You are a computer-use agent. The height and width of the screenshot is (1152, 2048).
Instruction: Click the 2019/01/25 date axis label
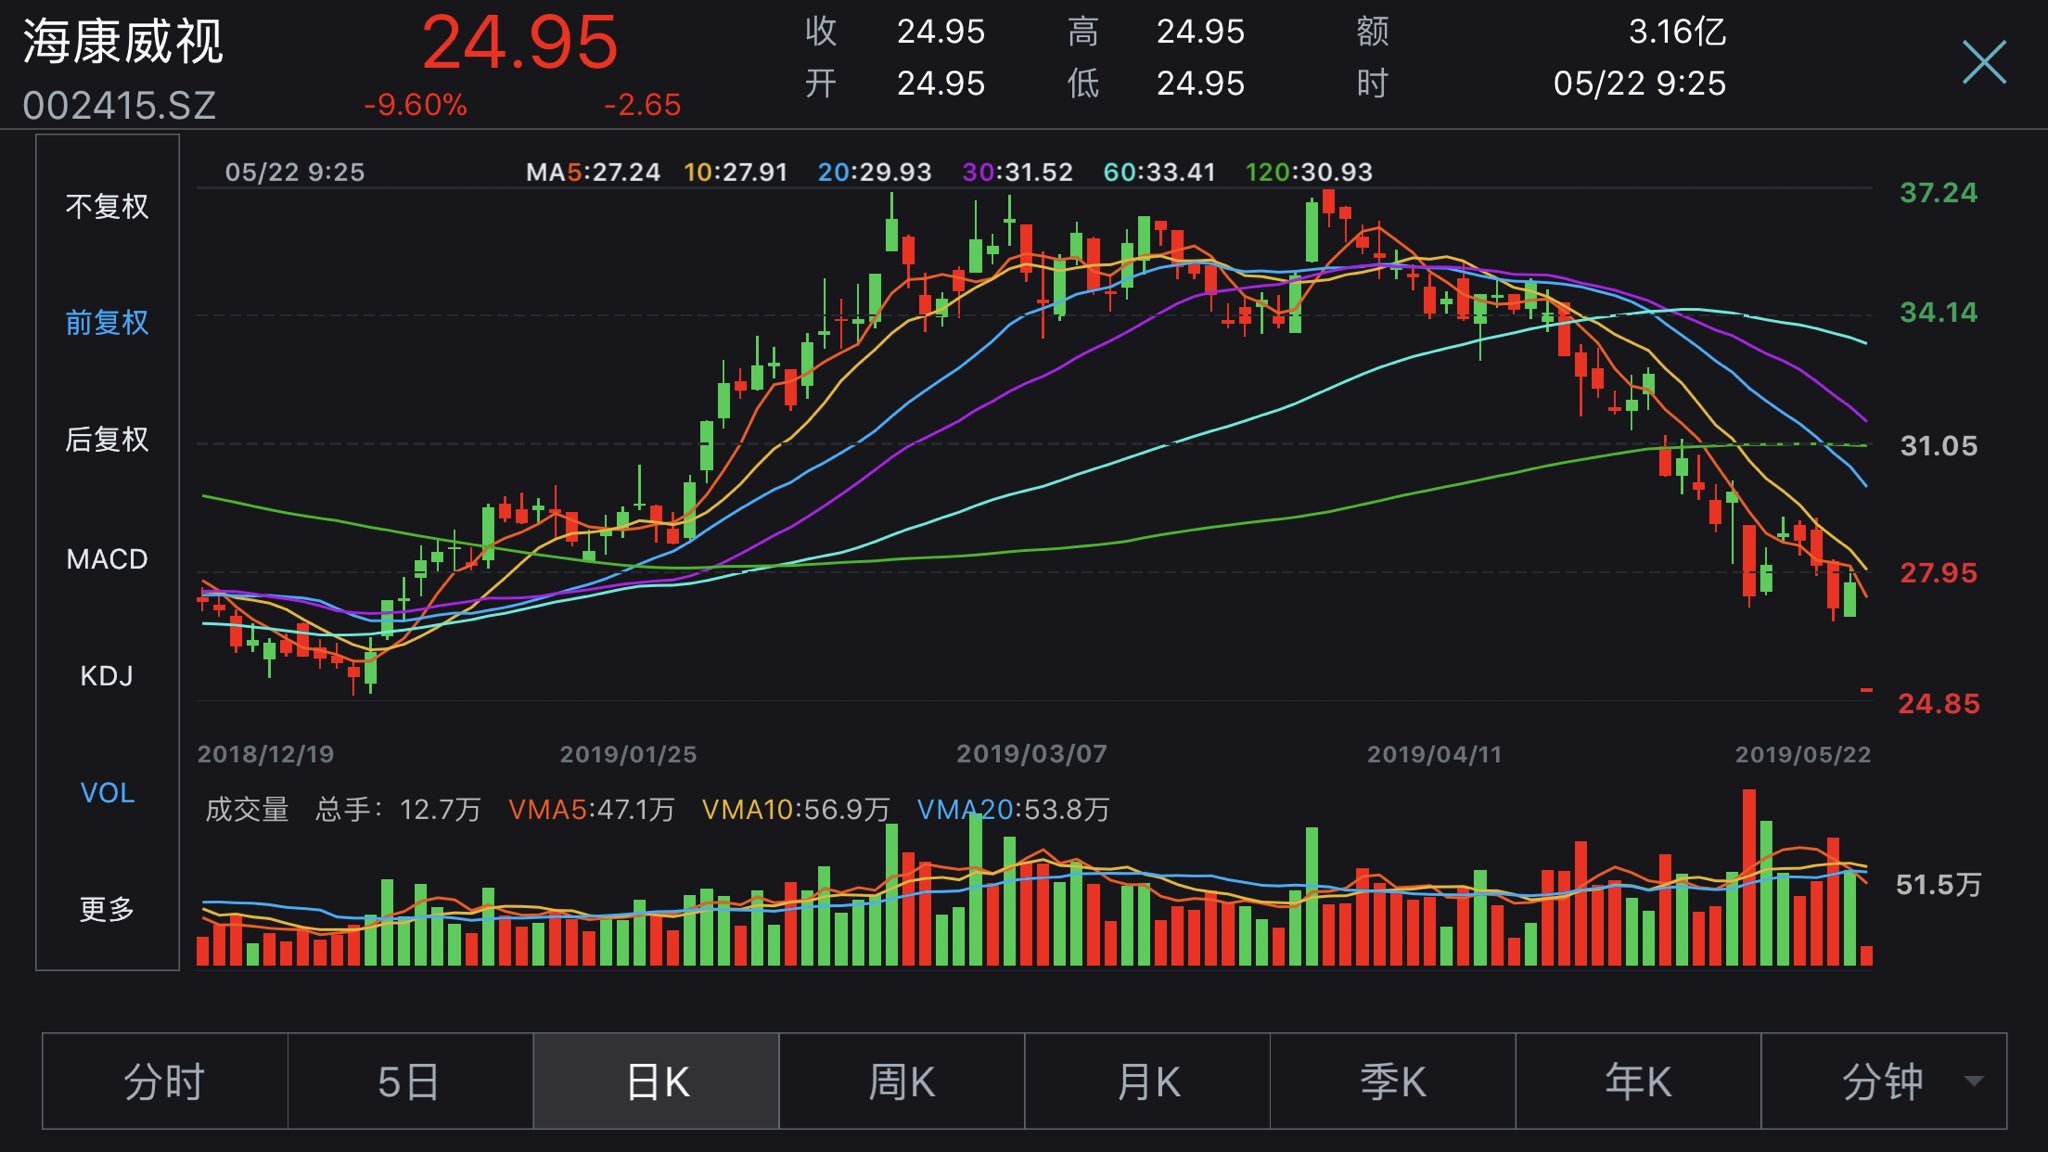click(x=628, y=754)
